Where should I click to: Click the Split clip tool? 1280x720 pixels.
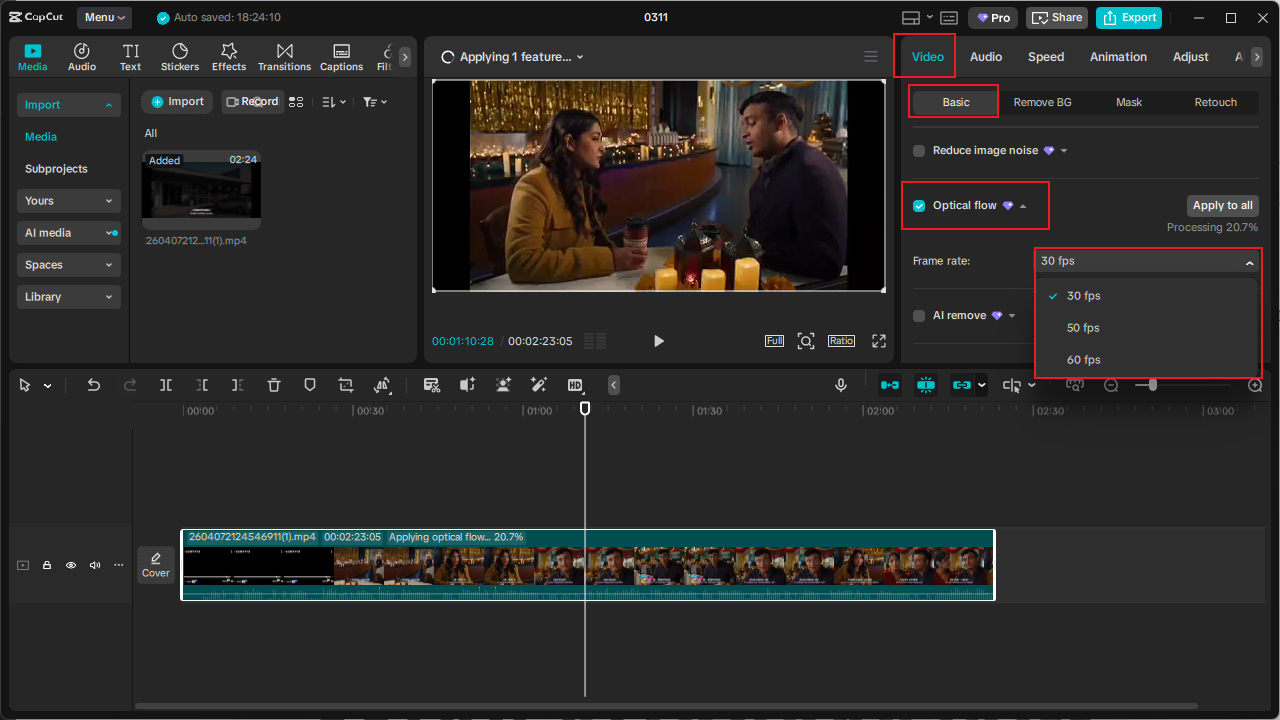click(x=166, y=385)
